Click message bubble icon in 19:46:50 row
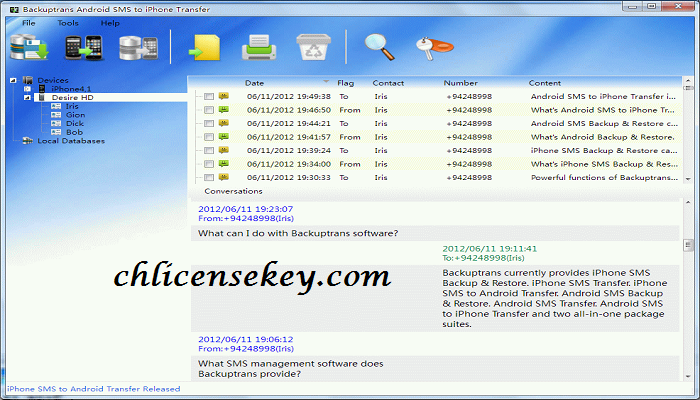 [224, 110]
